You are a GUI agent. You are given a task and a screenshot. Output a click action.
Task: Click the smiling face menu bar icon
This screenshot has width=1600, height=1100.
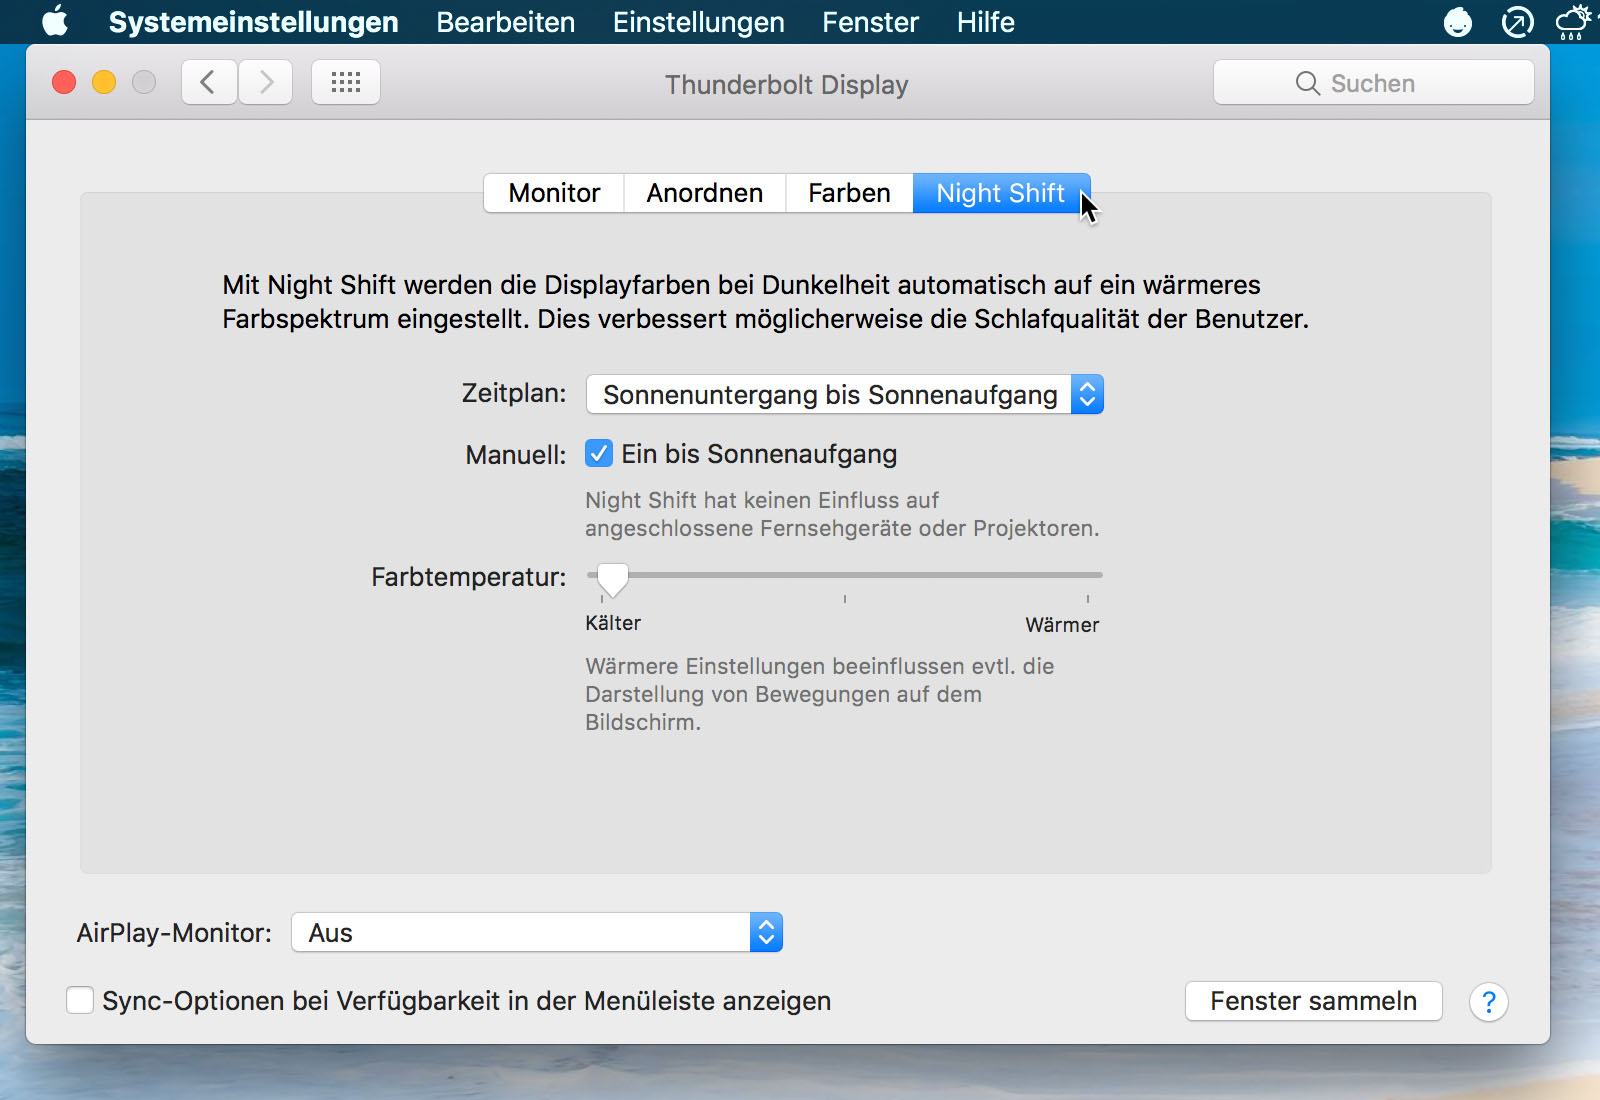(1458, 22)
